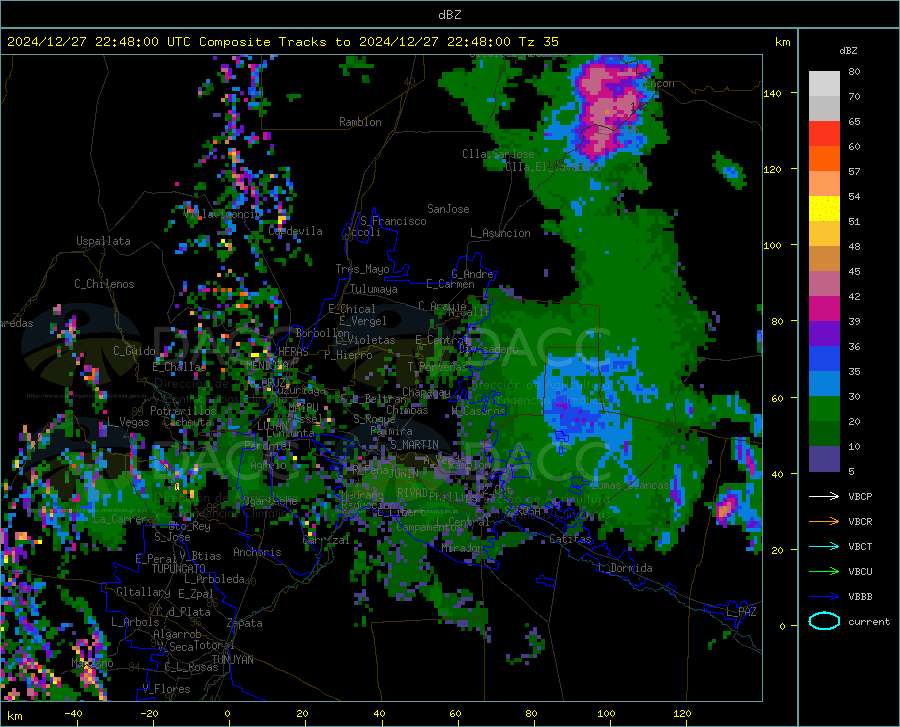The image size is (900, 727).
Task: Click the C_Chilenos place label
Action: (x=104, y=284)
